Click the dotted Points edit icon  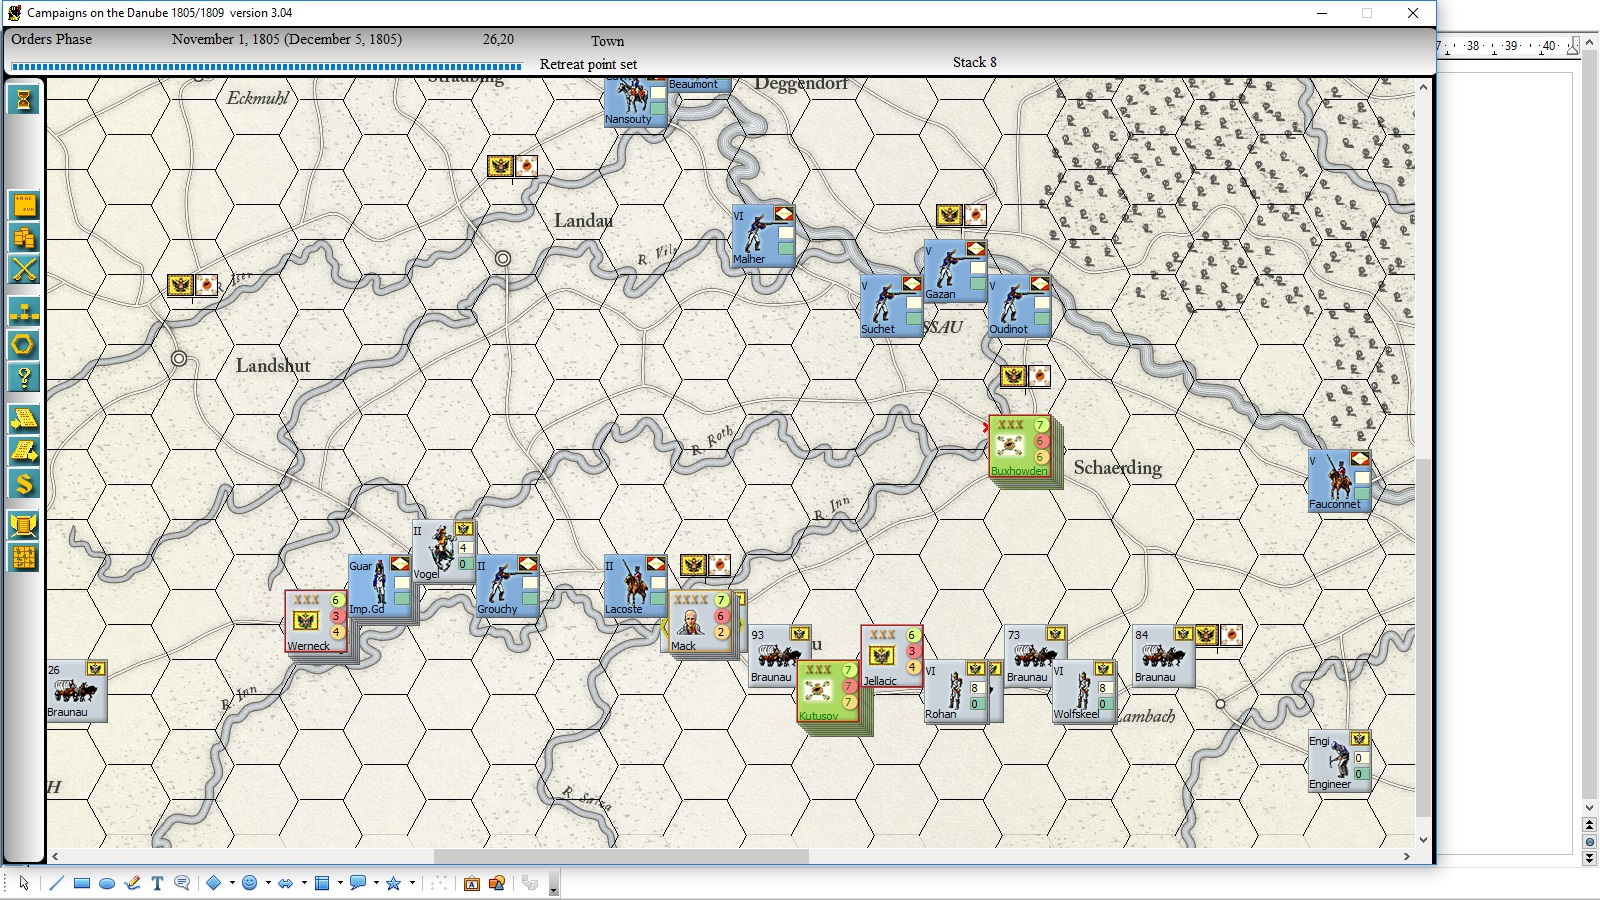(x=439, y=883)
